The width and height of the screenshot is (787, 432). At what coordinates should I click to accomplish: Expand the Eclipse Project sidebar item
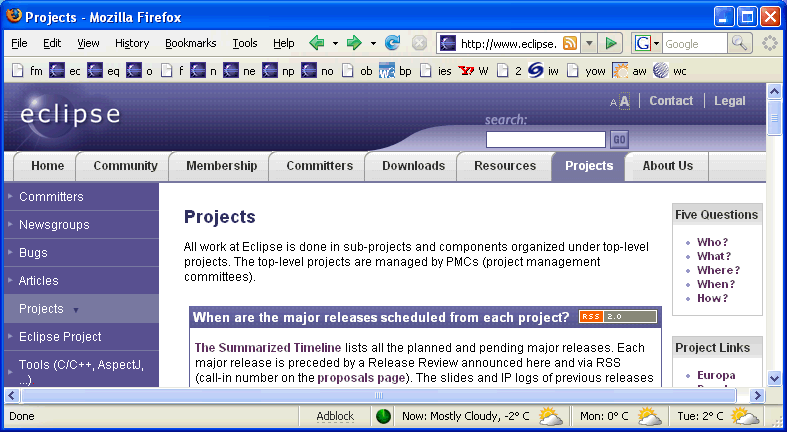pos(10,336)
